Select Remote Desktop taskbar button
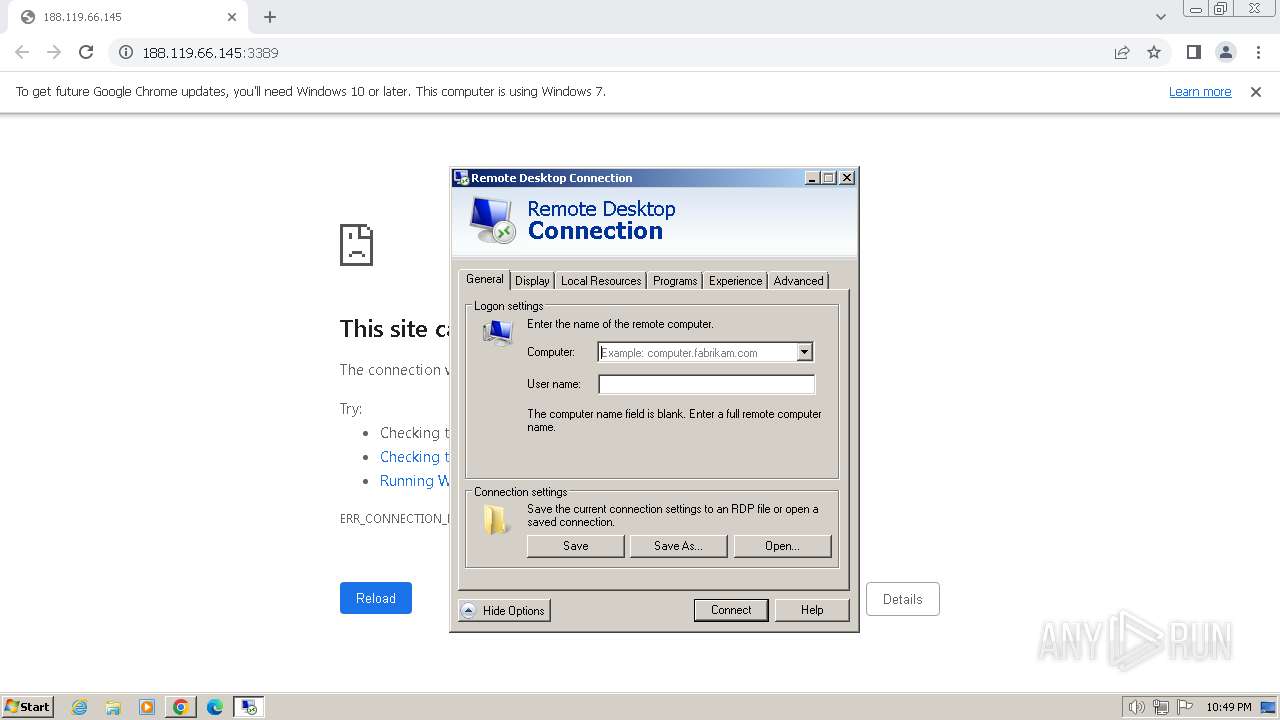This screenshot has height=720, width=1280. [249, 707]
